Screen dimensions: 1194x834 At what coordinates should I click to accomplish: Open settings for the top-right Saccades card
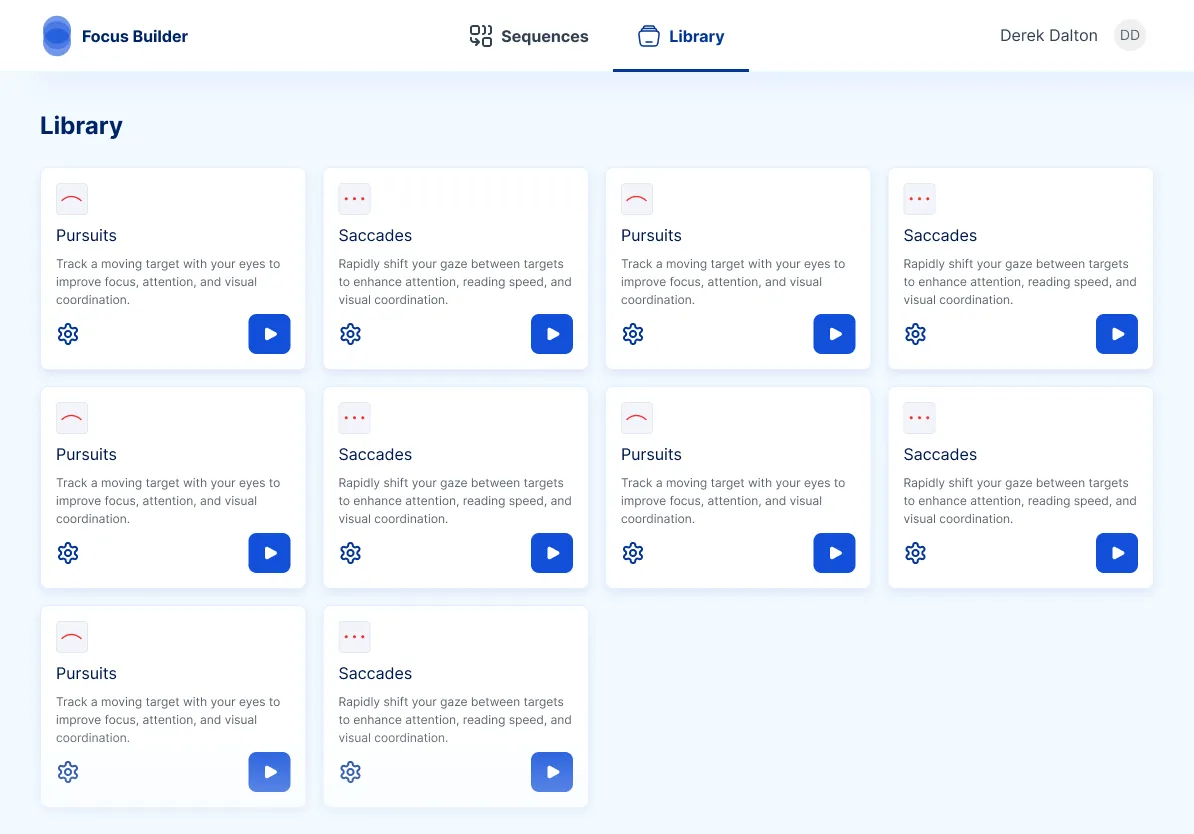(x=915, y=333)
